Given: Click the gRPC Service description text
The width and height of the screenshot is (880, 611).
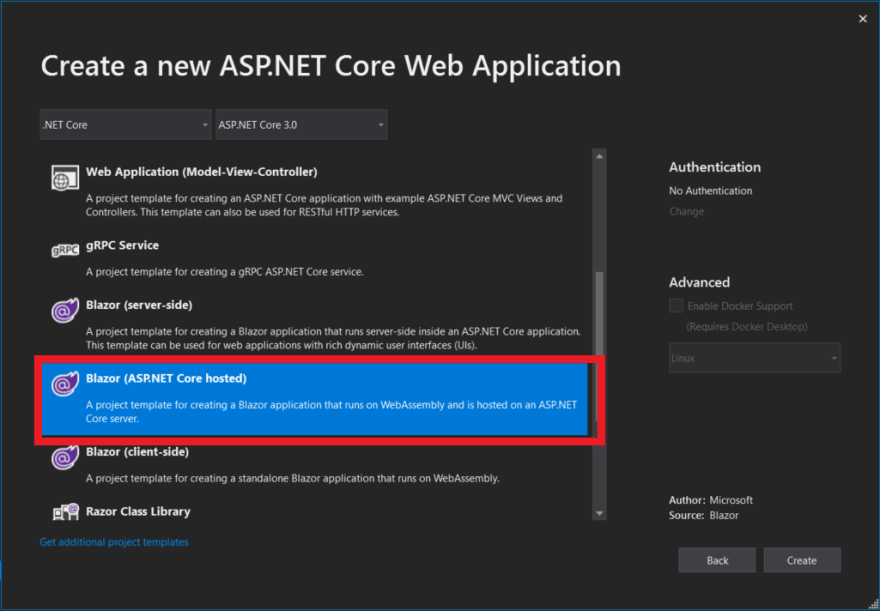Looking at the screenshot, I should tap(224, 272).
